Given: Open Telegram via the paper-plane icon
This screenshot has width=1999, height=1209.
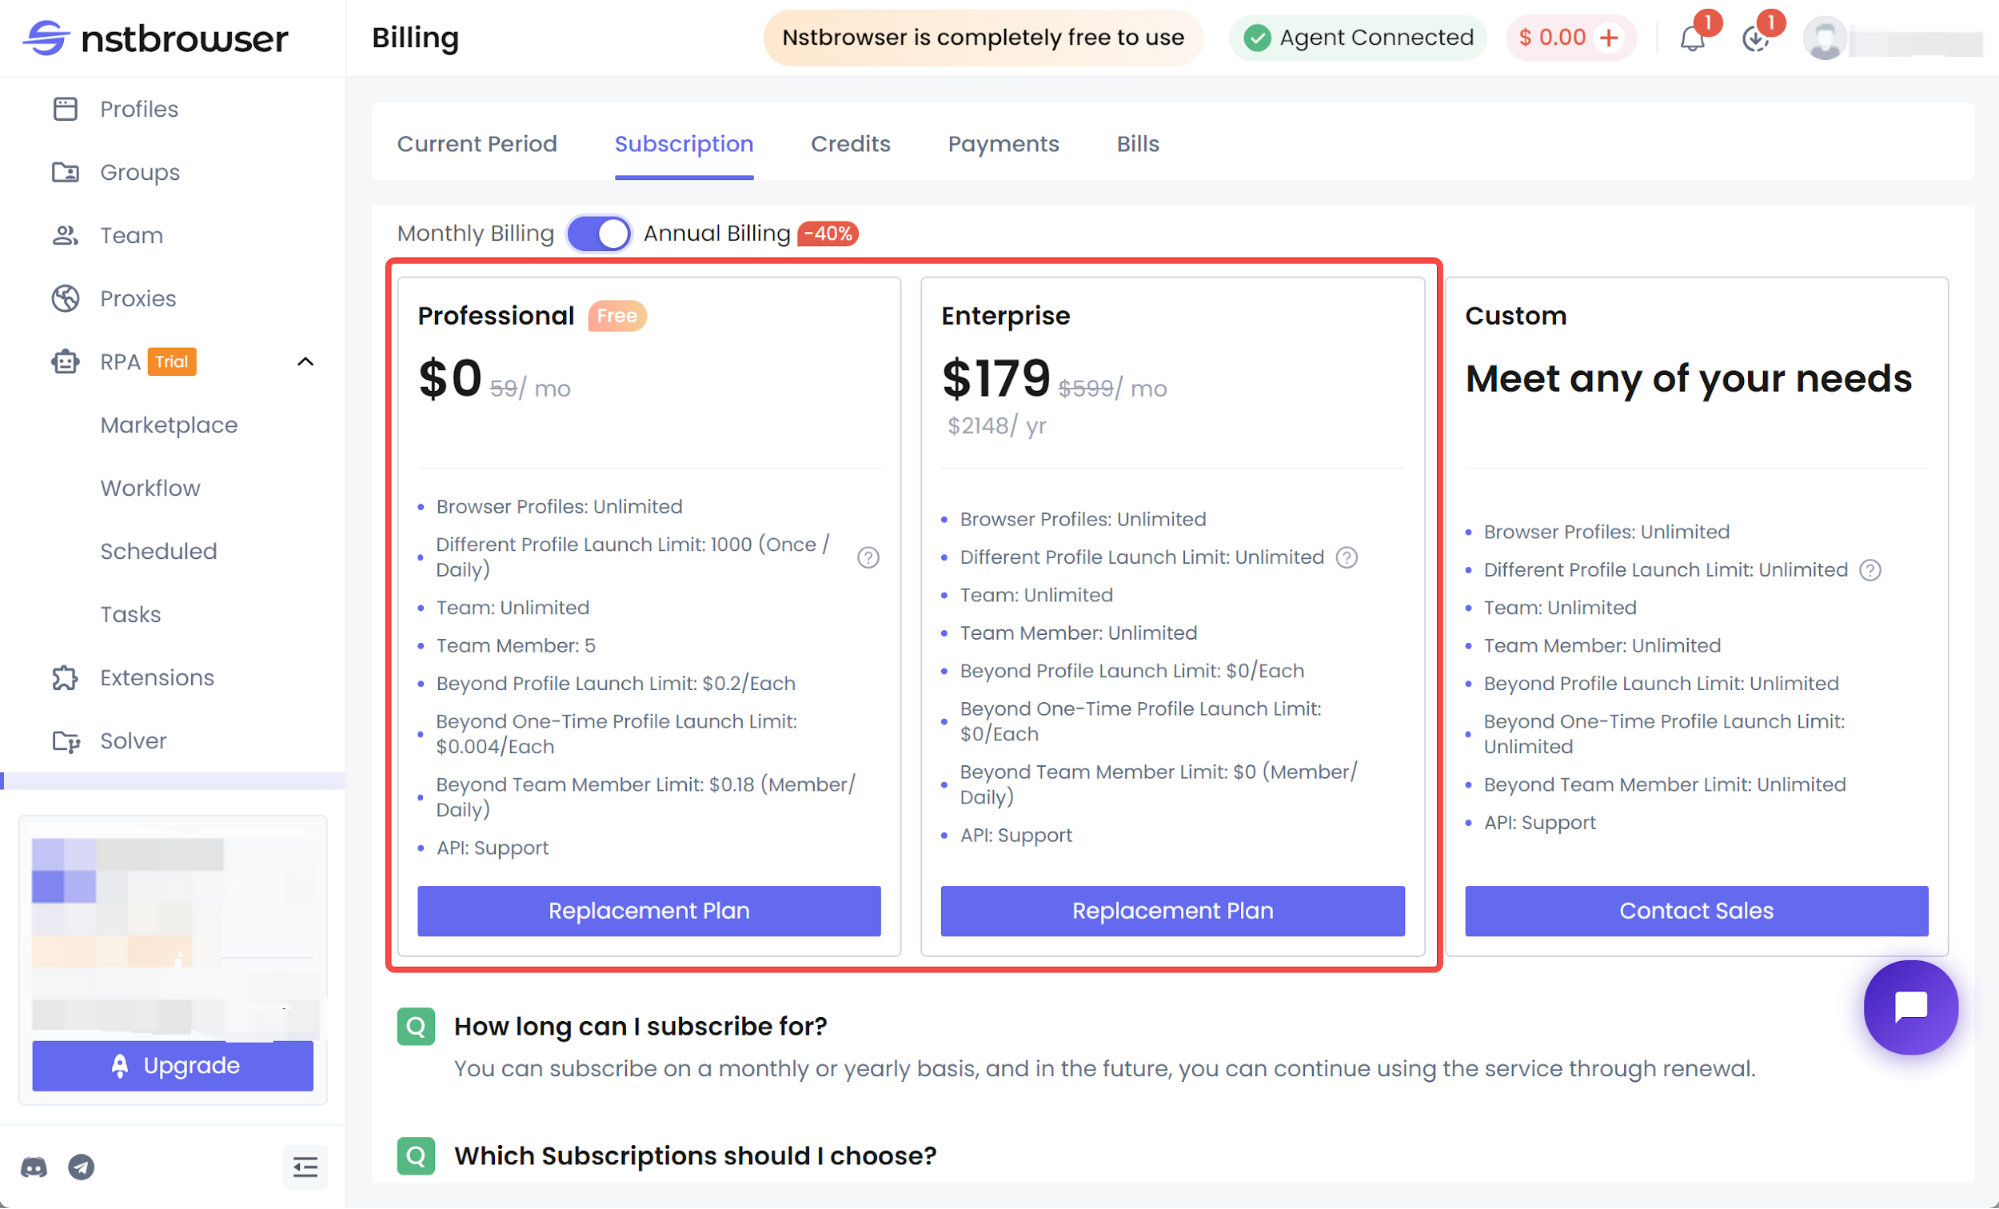Looking at the screenshot, I should click(82, 1167).
